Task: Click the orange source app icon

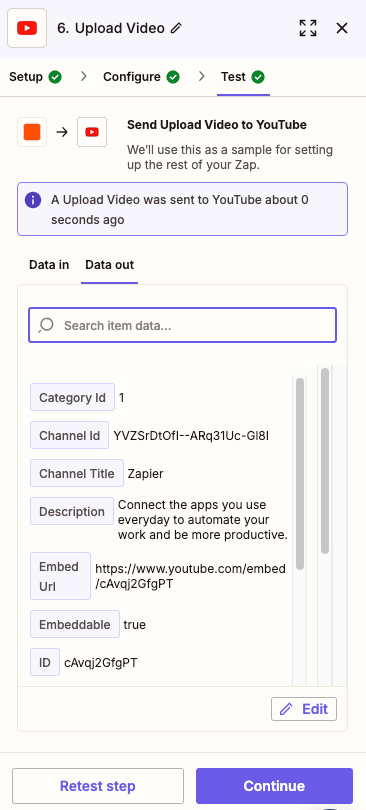Action: (x=32, y=132)
